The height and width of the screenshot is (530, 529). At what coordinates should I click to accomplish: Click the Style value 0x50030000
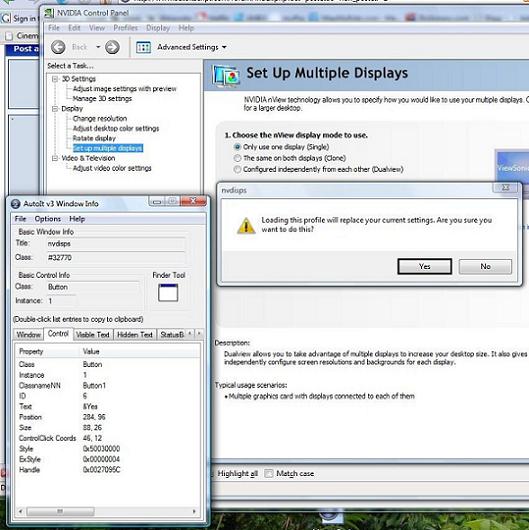pos(101,449)
